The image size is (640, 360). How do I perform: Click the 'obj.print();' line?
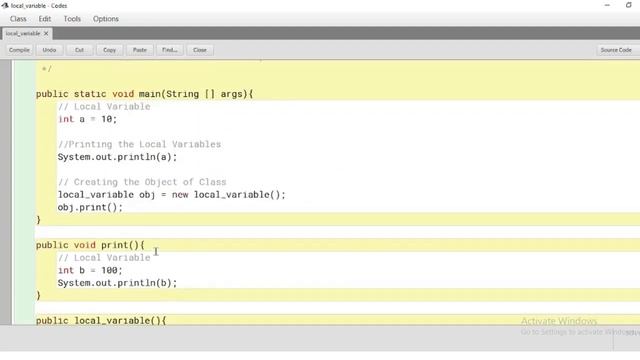point(90,207)
